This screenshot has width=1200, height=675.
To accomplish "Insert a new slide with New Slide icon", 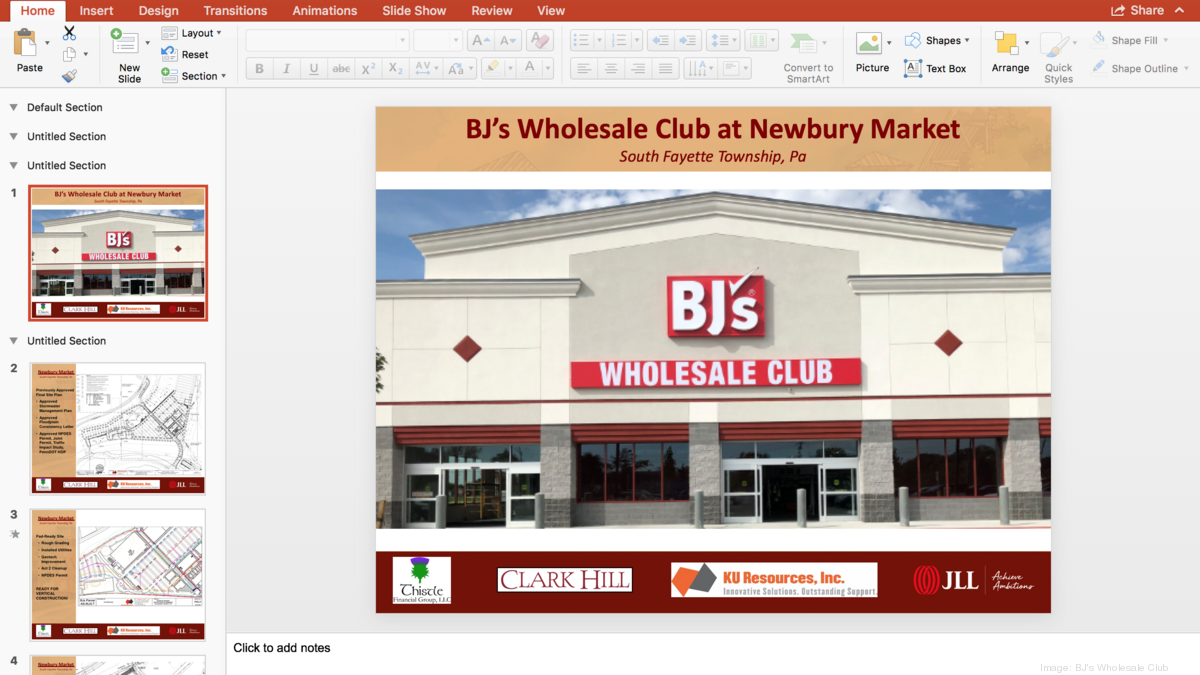I will point(126,44).
